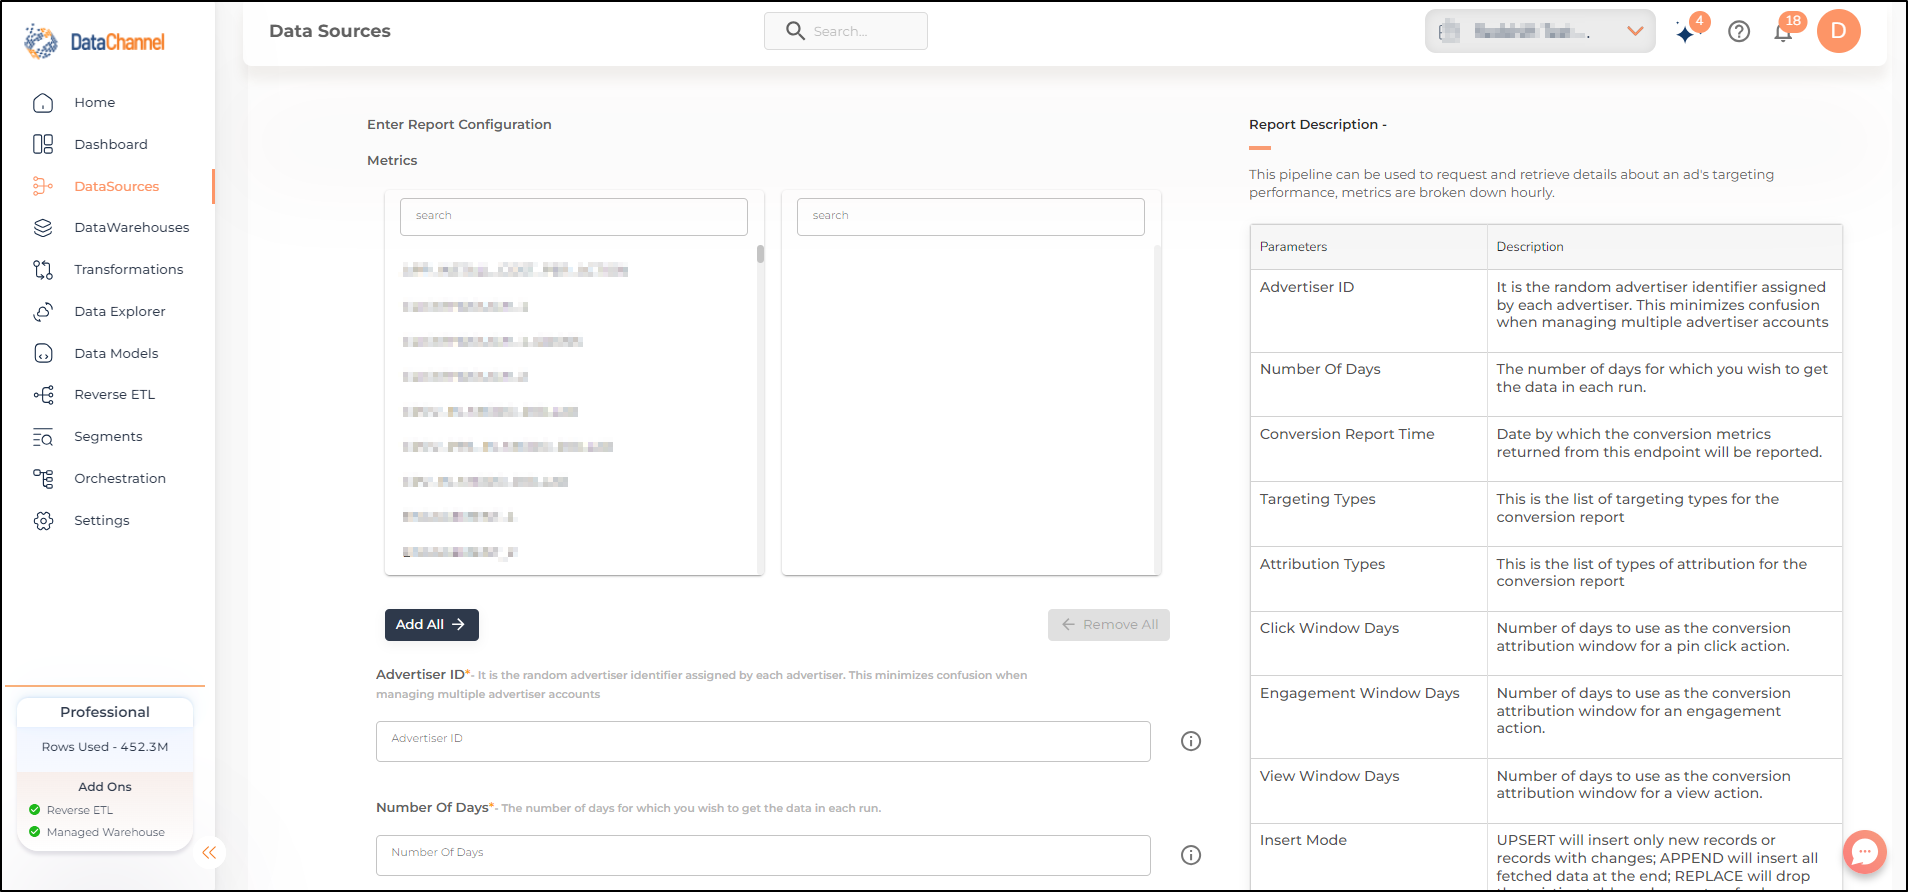
Task: Click the Settings gear icon
Action: click(43, 521)
